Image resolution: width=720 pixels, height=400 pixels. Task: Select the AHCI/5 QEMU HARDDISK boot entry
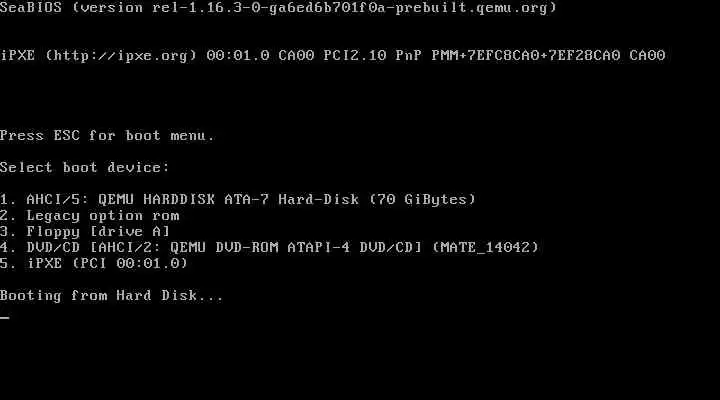point(238,200)
